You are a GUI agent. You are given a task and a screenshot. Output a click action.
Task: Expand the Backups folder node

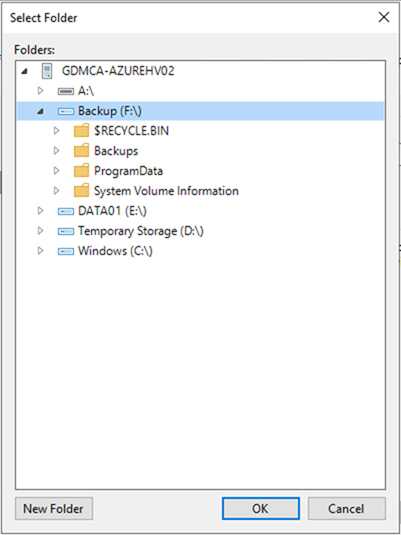coord(57,150)
